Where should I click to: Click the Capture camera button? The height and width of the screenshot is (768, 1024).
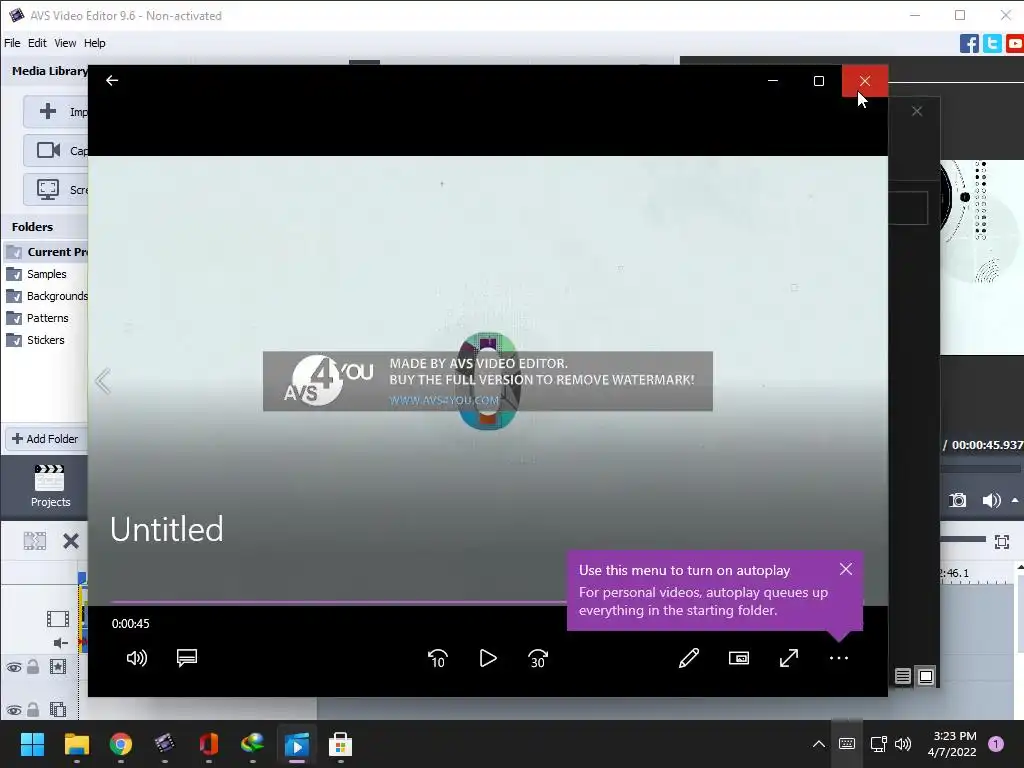(56, 151)
